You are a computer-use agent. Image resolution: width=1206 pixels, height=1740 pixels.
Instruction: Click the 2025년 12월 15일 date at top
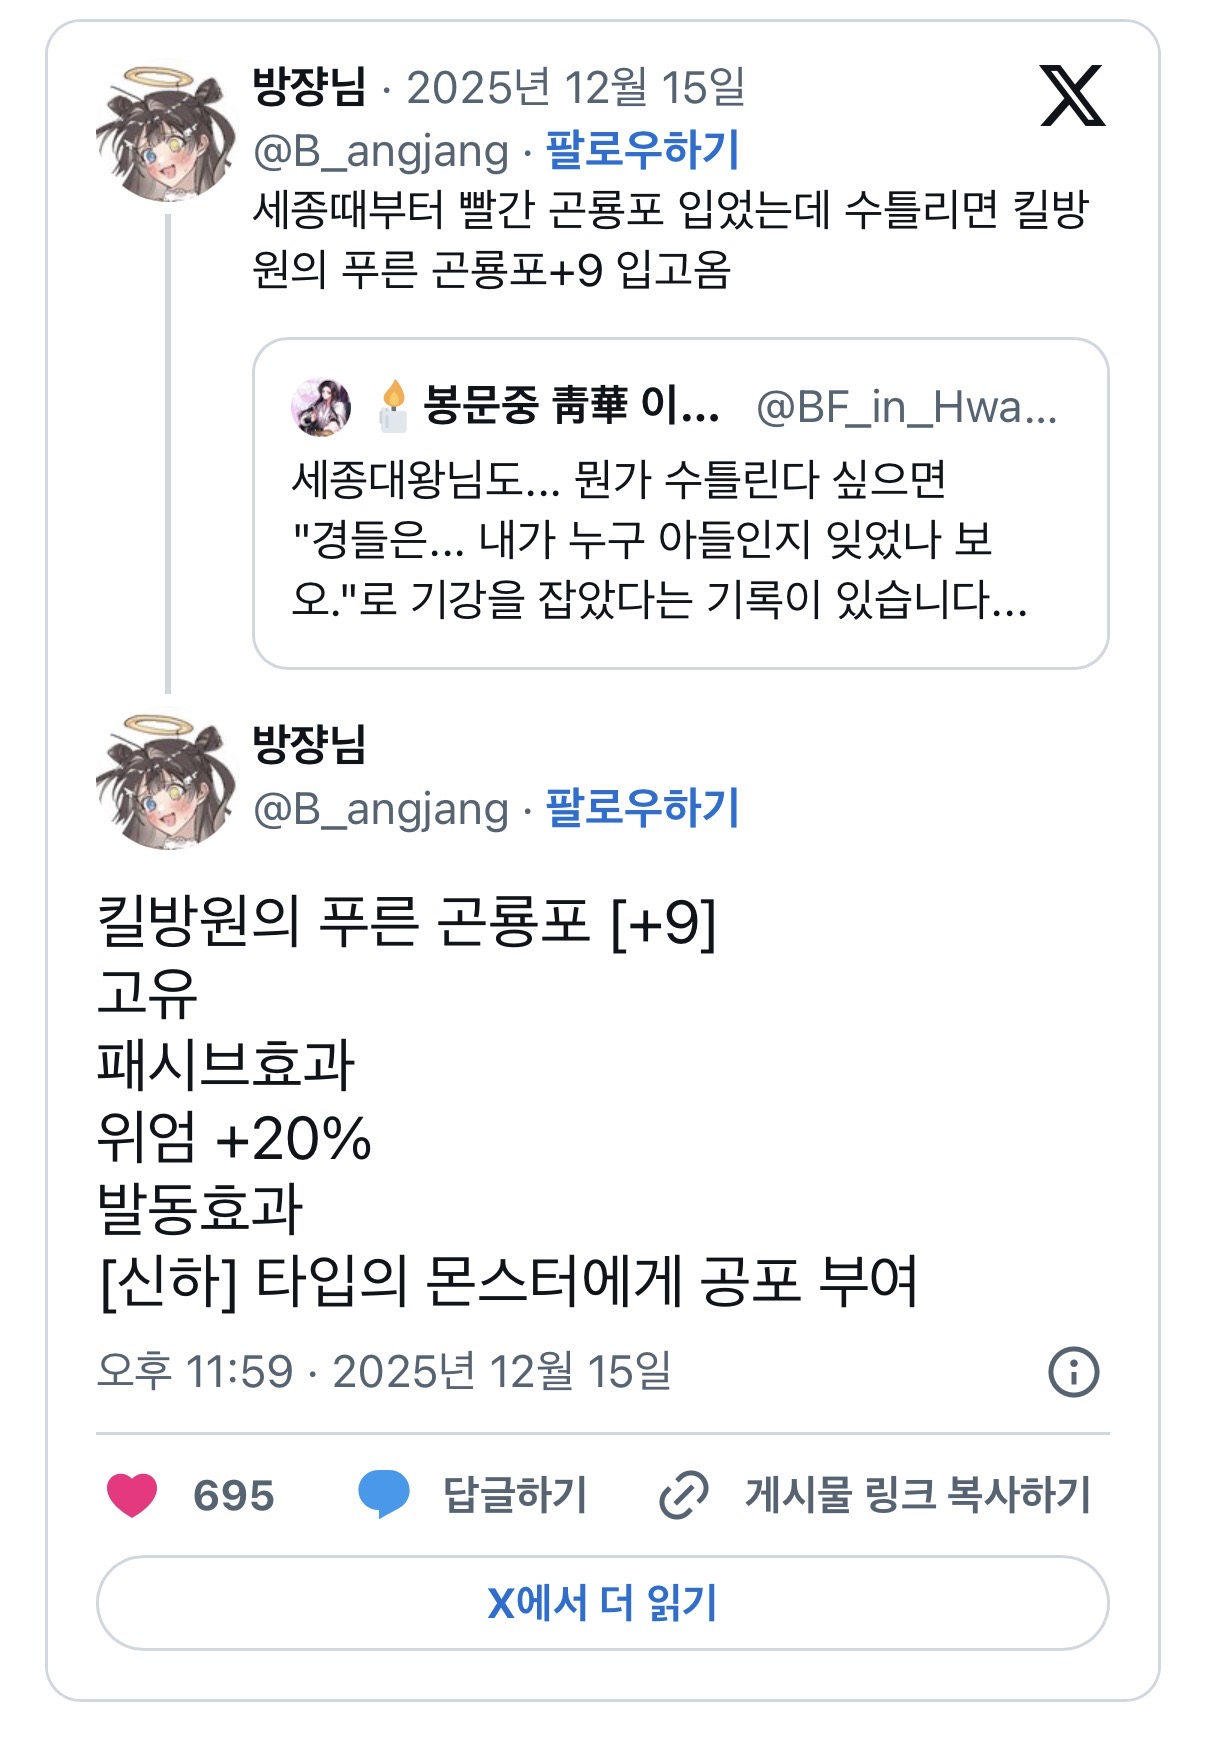click(575, 88)
